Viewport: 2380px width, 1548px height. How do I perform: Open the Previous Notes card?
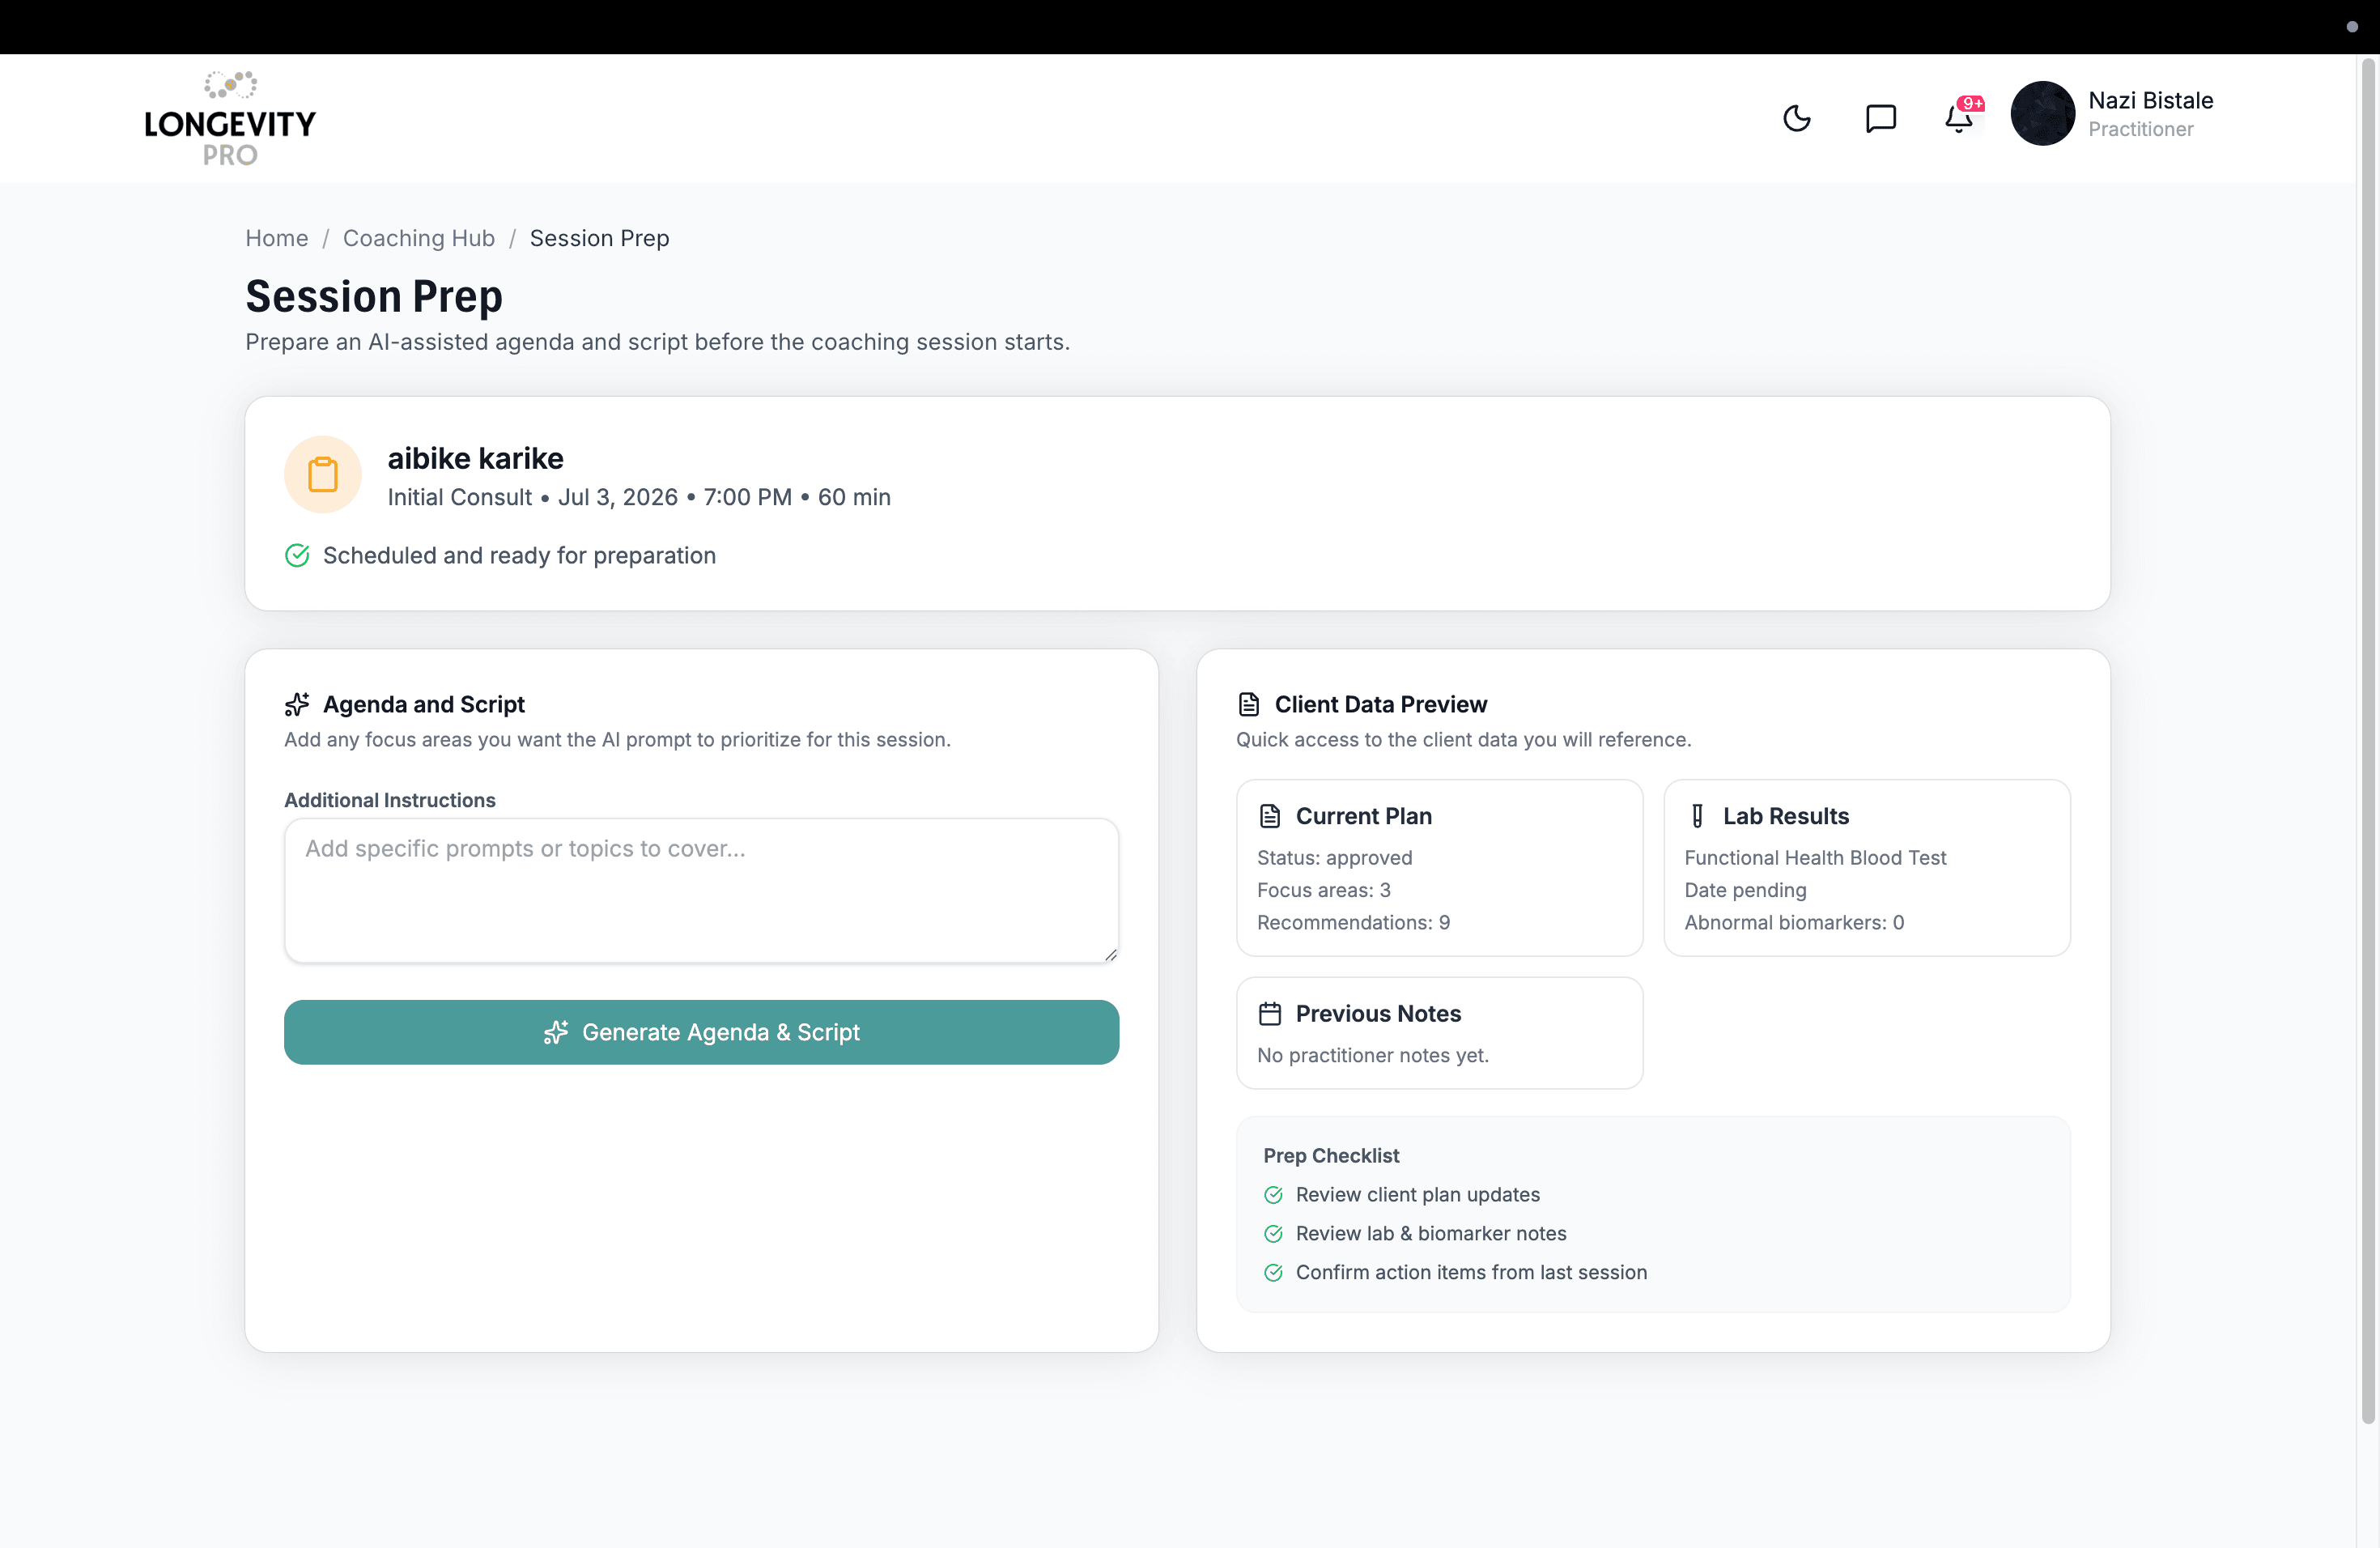point(1439,1033)
